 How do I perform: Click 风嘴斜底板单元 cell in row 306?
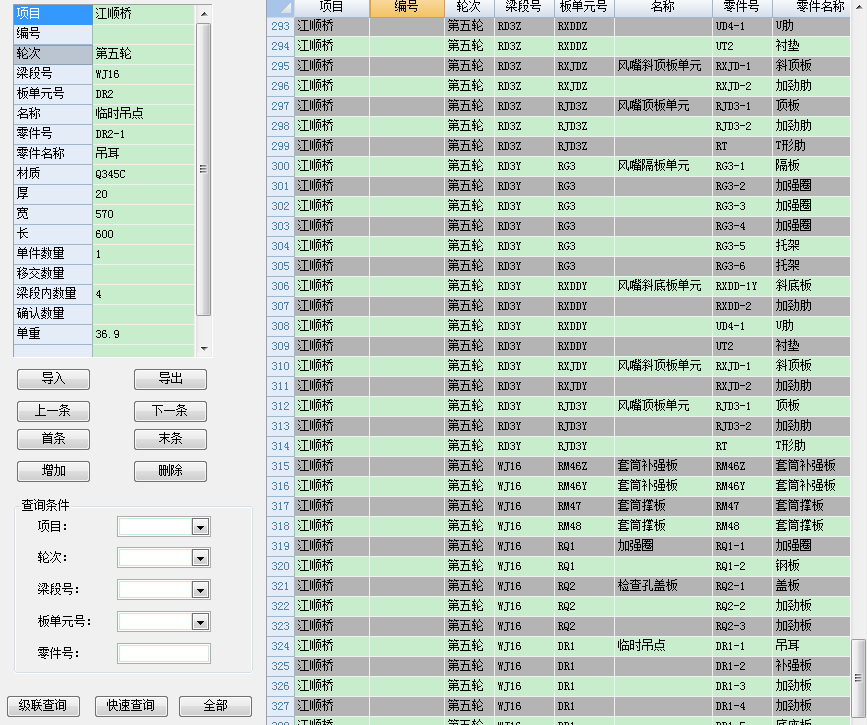(663, 286)
